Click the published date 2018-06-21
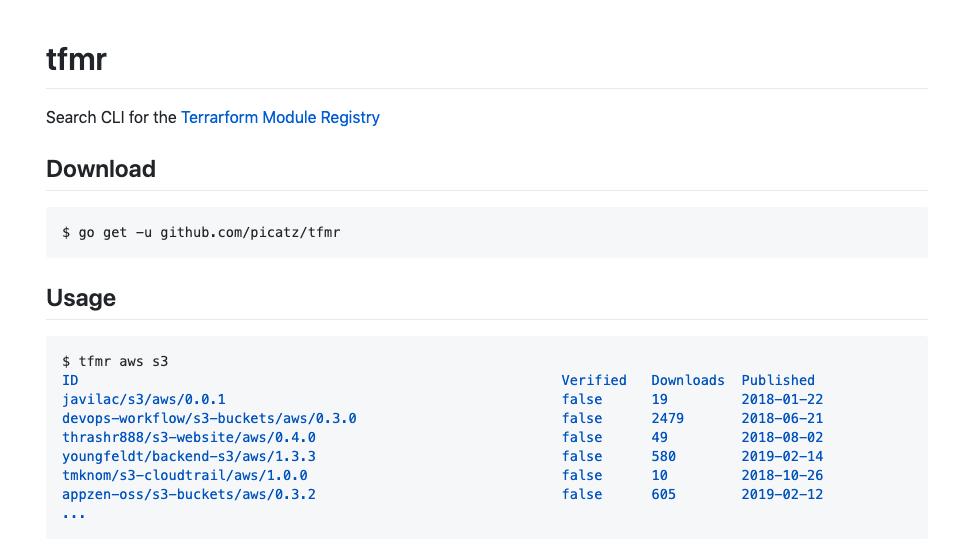Image resolution: width=973 pixels, height=559 pixels. tap(782, 419)
